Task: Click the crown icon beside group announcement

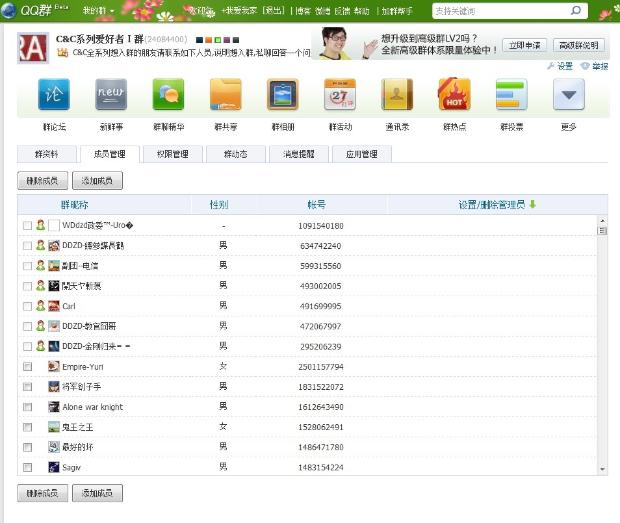Action: pos(62,52)
